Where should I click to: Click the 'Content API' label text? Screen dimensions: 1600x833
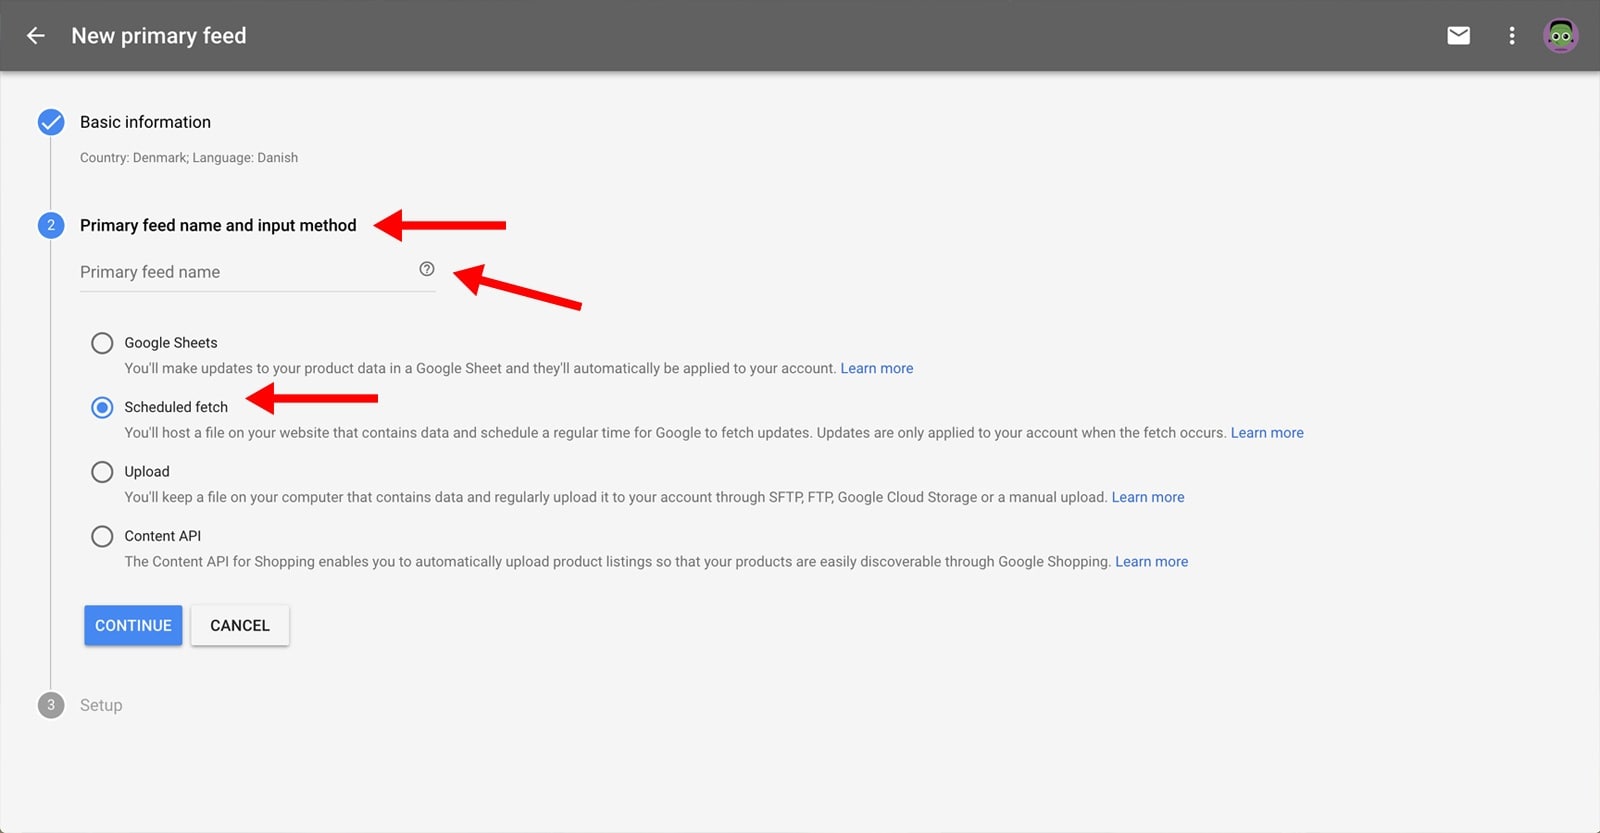(163, 536)
